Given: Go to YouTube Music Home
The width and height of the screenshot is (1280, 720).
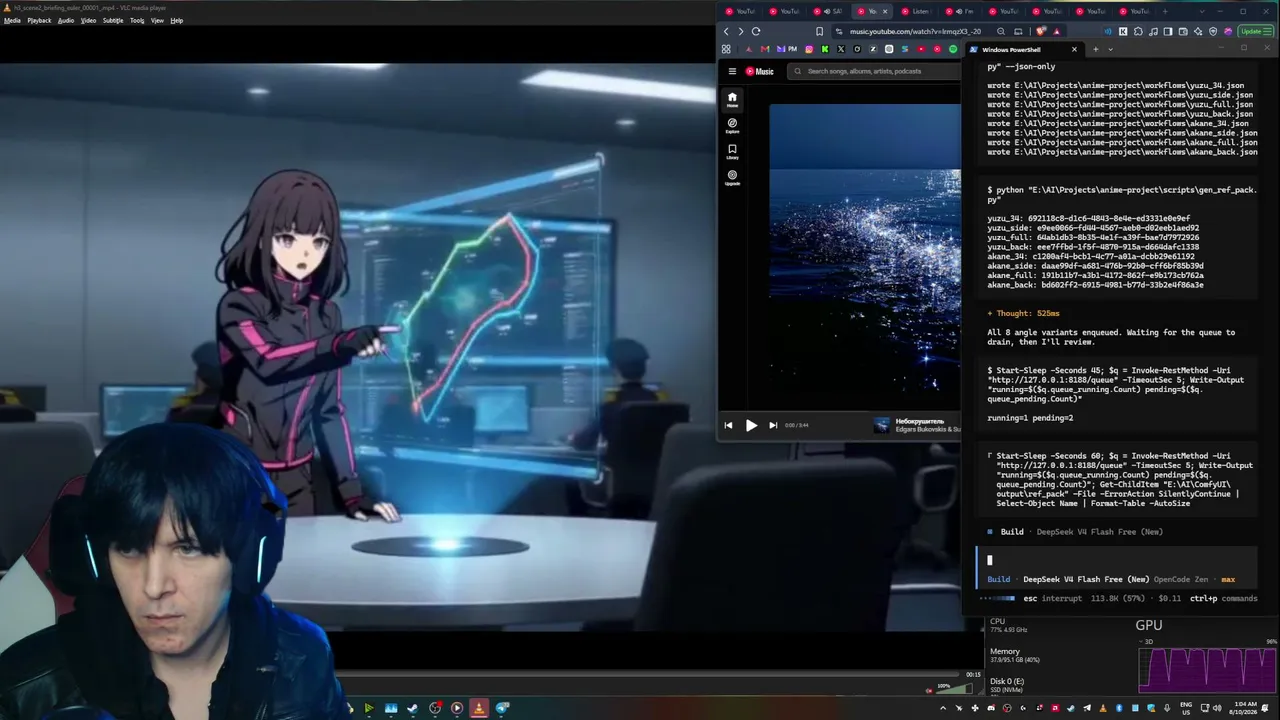Looking at the screenshot, I should (732, 99).
